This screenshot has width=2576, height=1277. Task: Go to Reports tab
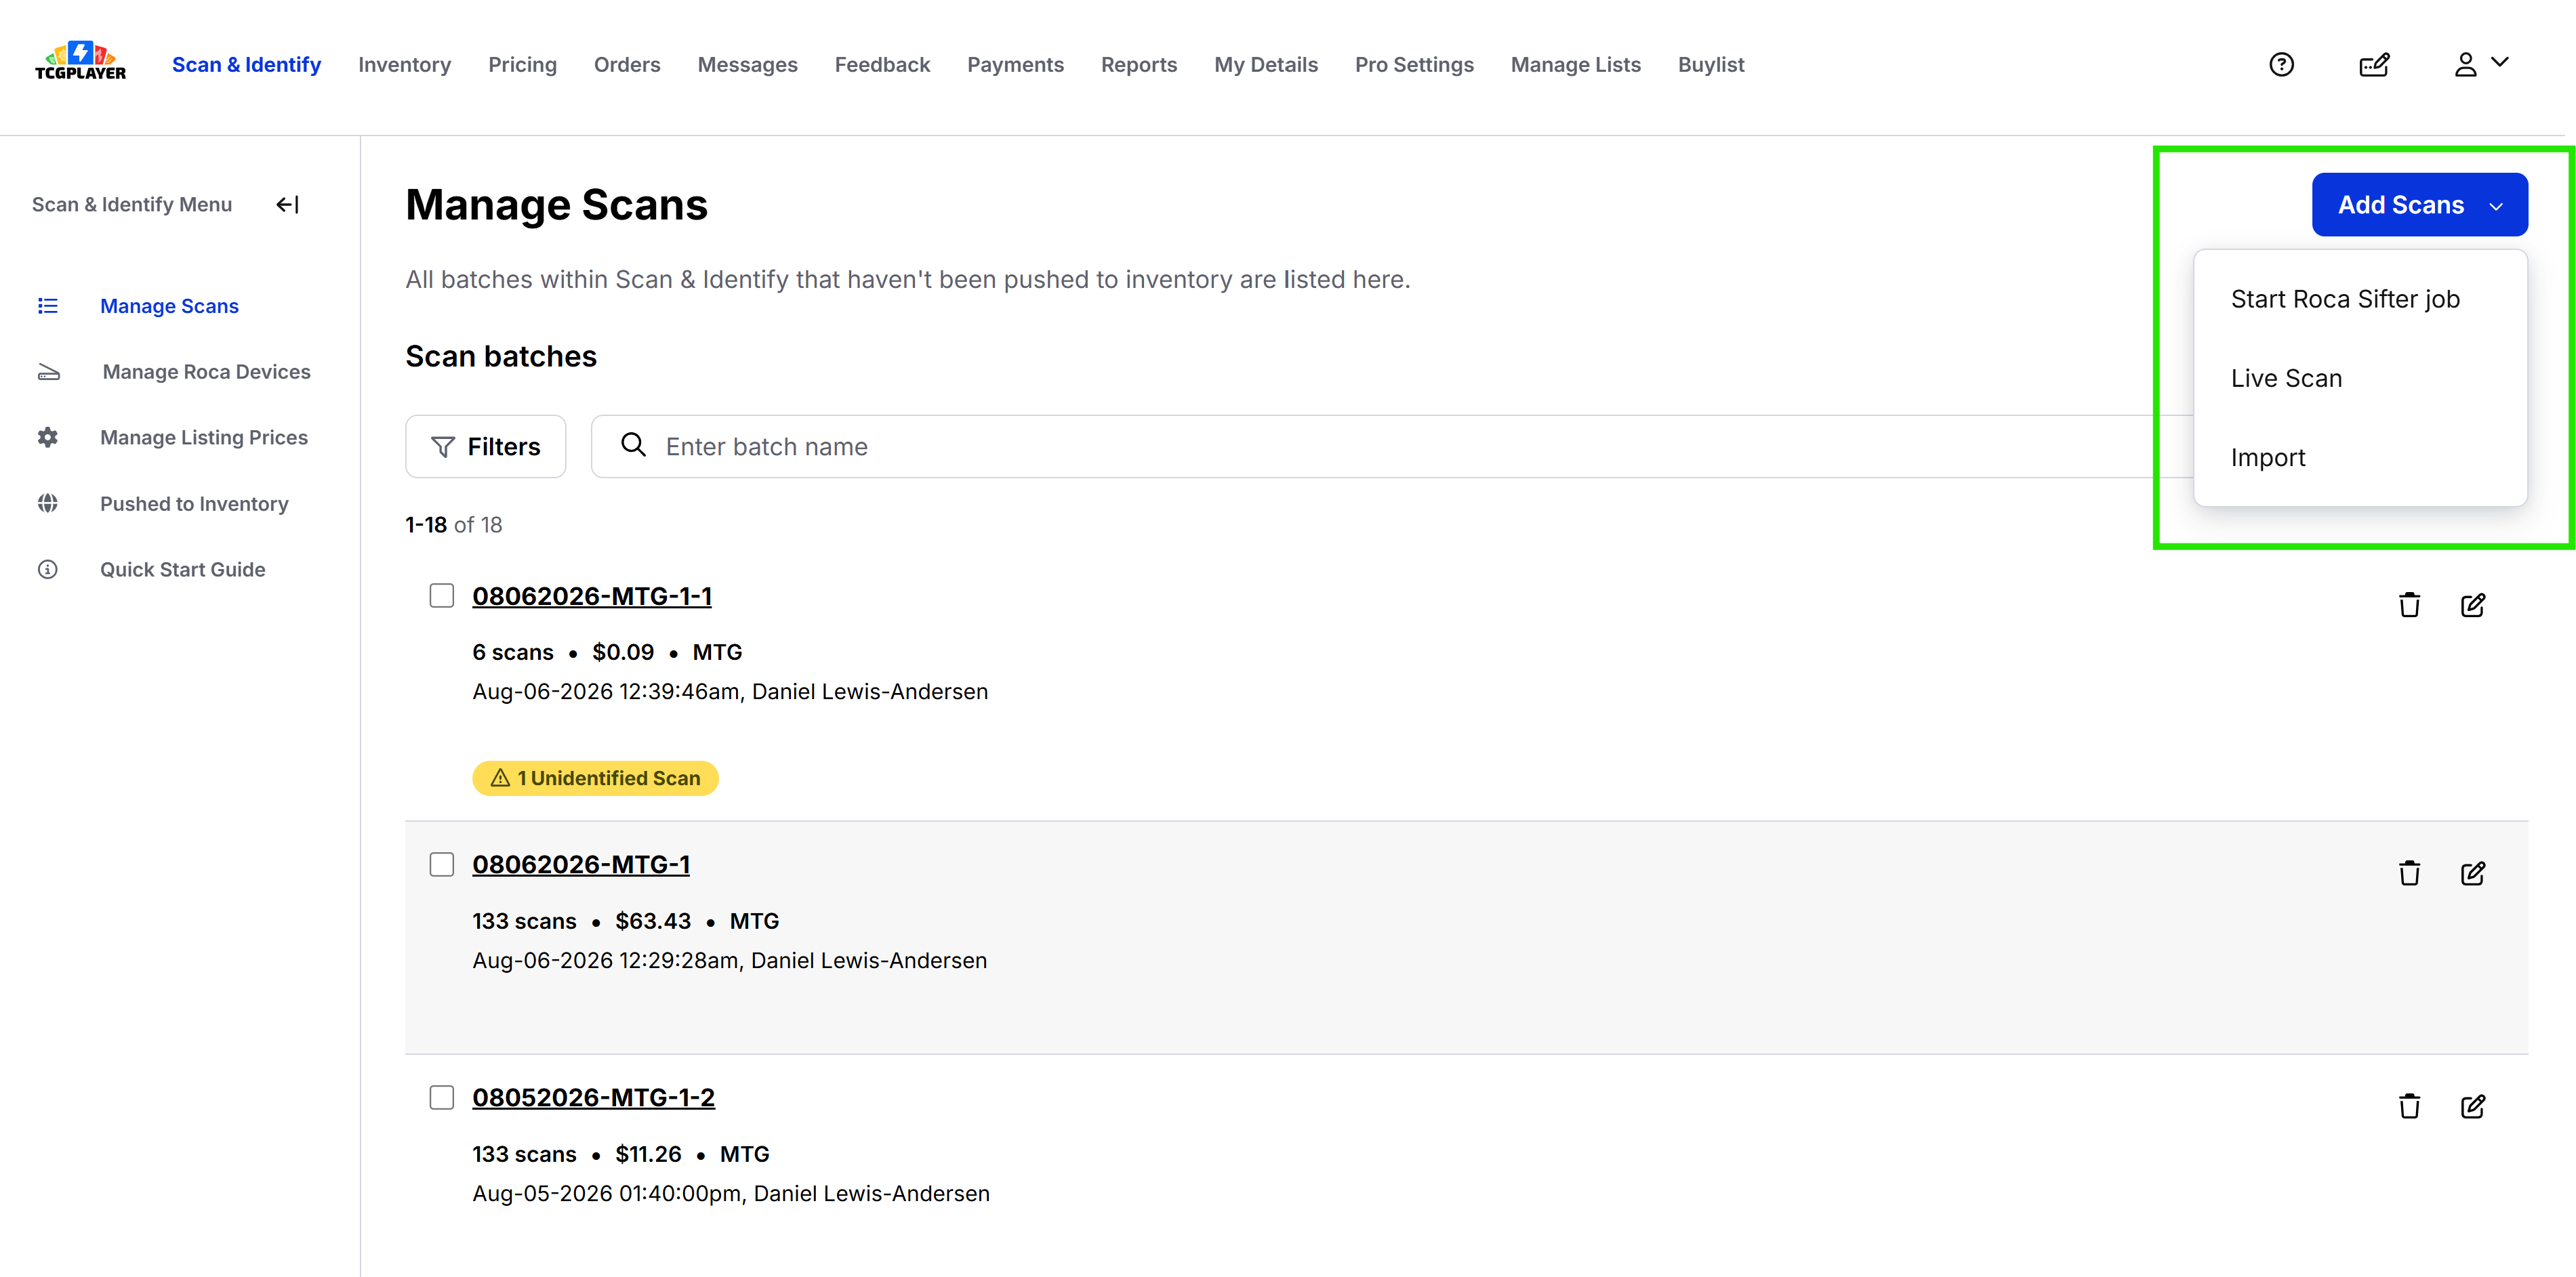pos(1139,65)
